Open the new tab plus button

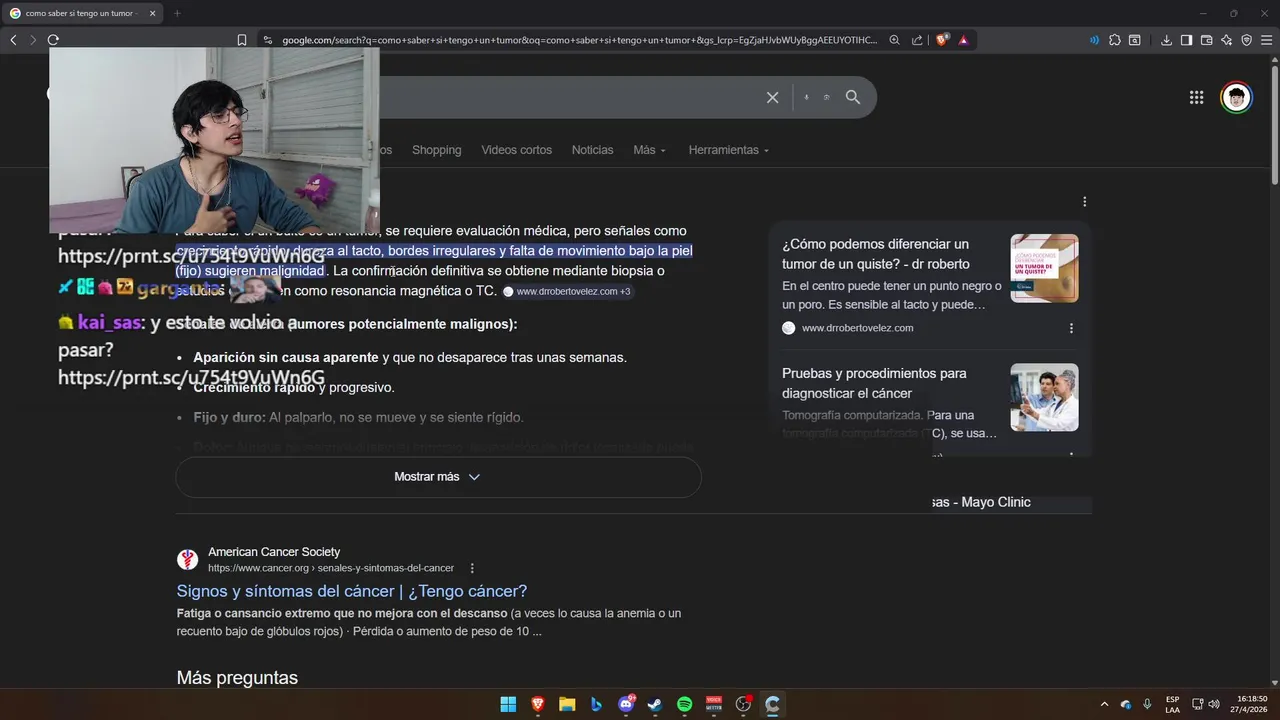pyautogui.click(x=177, y=13)
